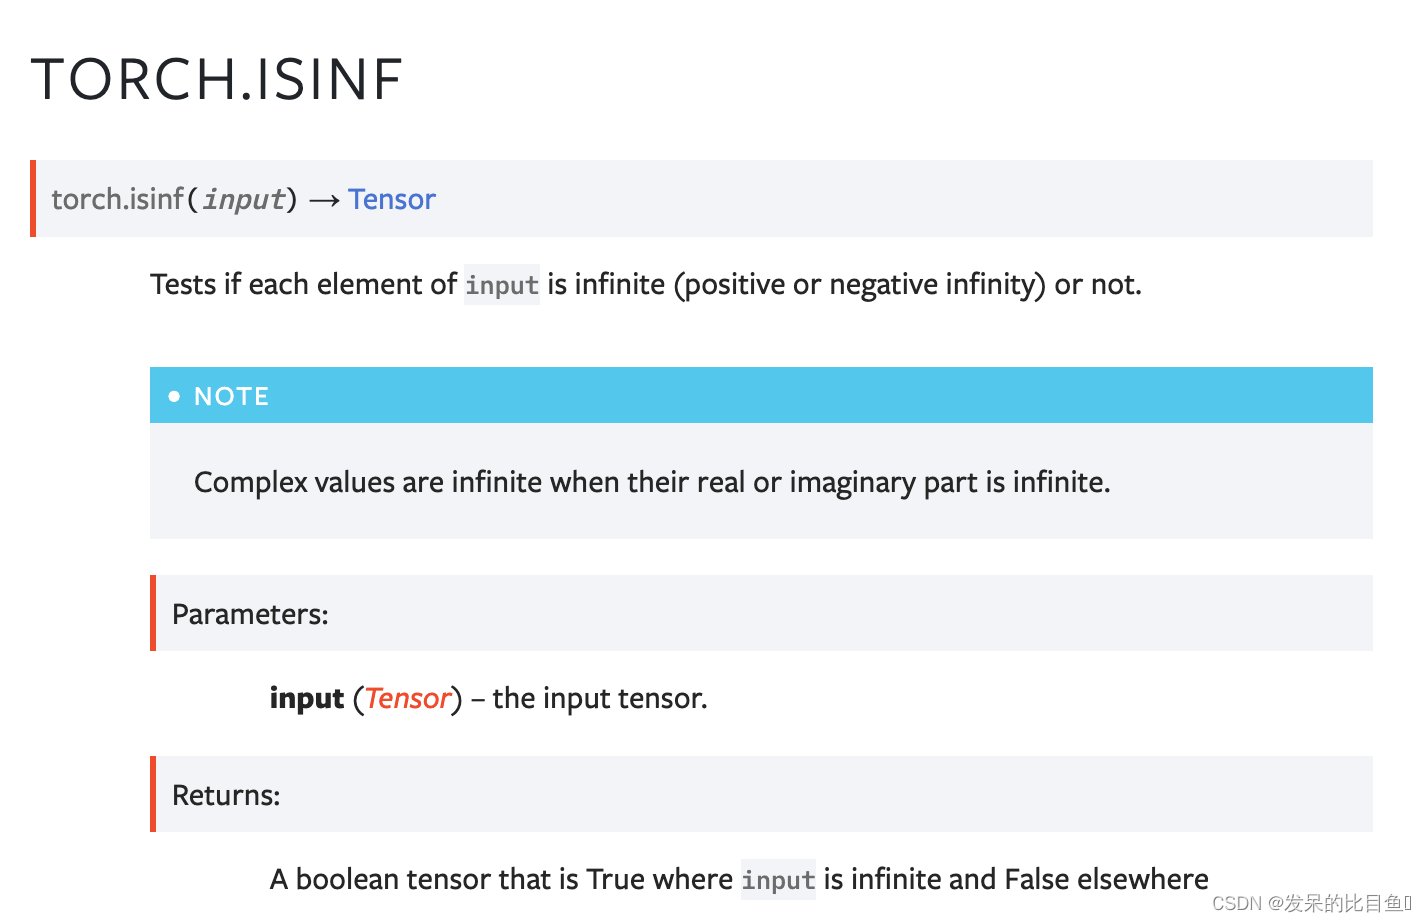Select the italic input parameter in signature
Screen dimensions: 1426x922
pyautogui.click(x=244, y=200)
